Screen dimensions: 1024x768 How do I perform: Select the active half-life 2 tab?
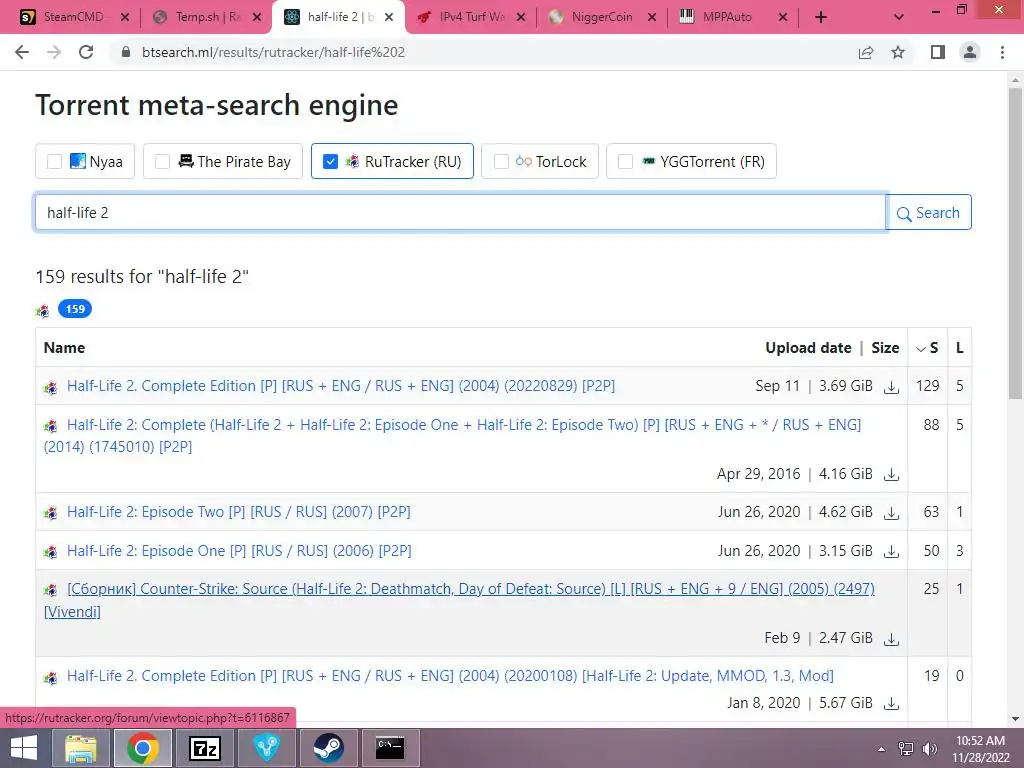point(338,17)
